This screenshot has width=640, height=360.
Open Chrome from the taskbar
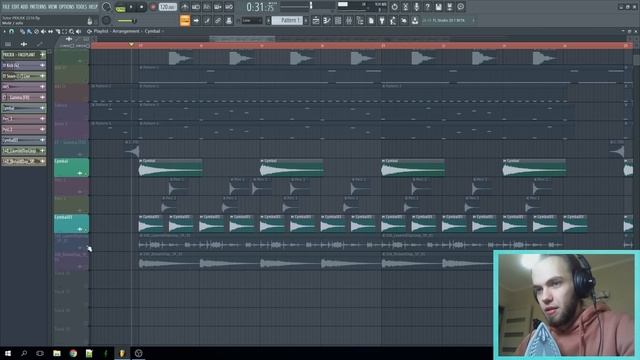tap(73, 353)
